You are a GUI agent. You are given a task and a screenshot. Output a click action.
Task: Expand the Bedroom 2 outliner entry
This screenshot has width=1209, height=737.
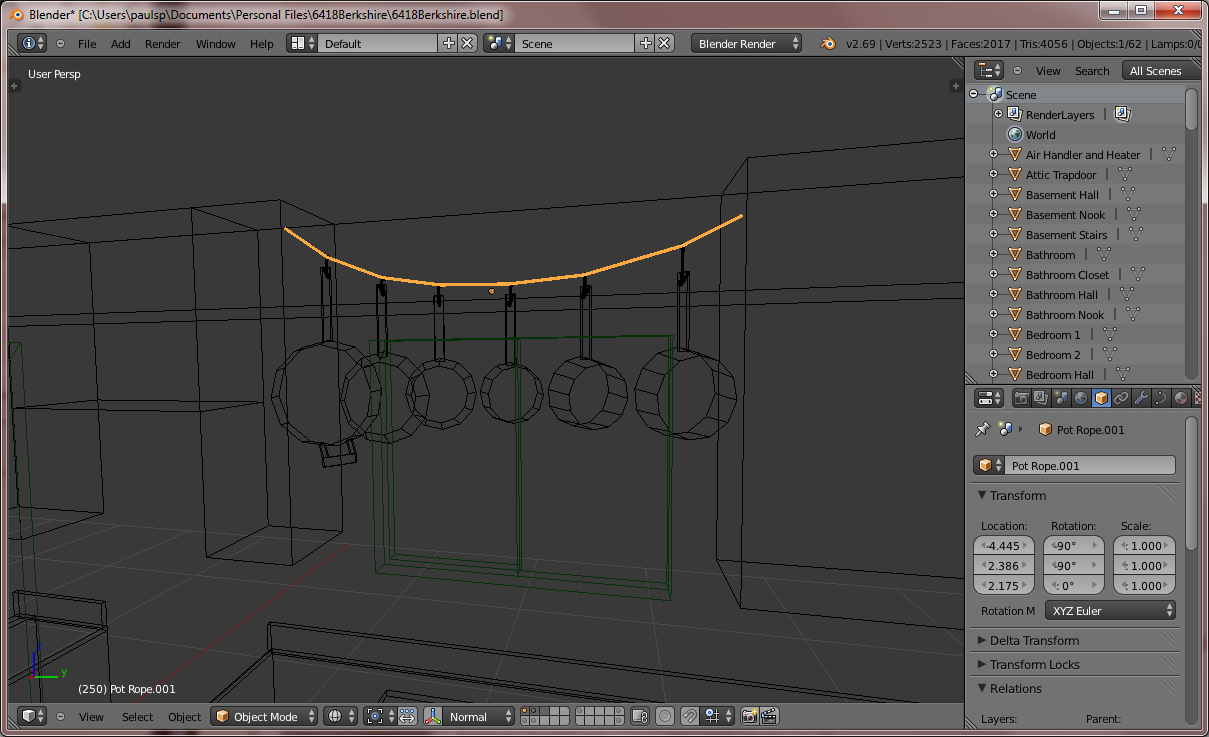tap(993, 354)
